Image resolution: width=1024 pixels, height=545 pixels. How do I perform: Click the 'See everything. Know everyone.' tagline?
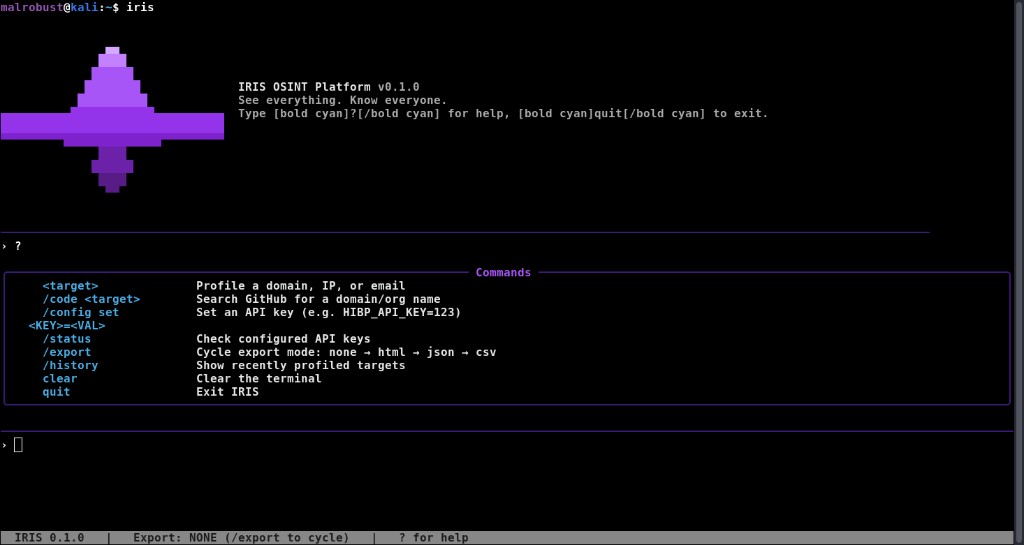pos(343,100)
